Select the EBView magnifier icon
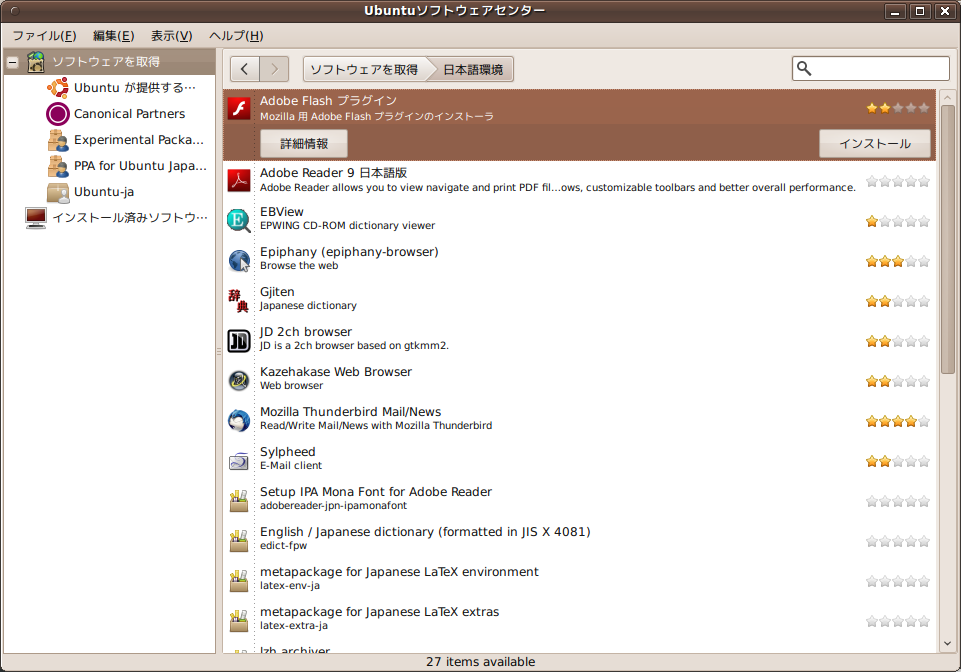The width and height of the screenshot is (961, 672). [239, 220]
